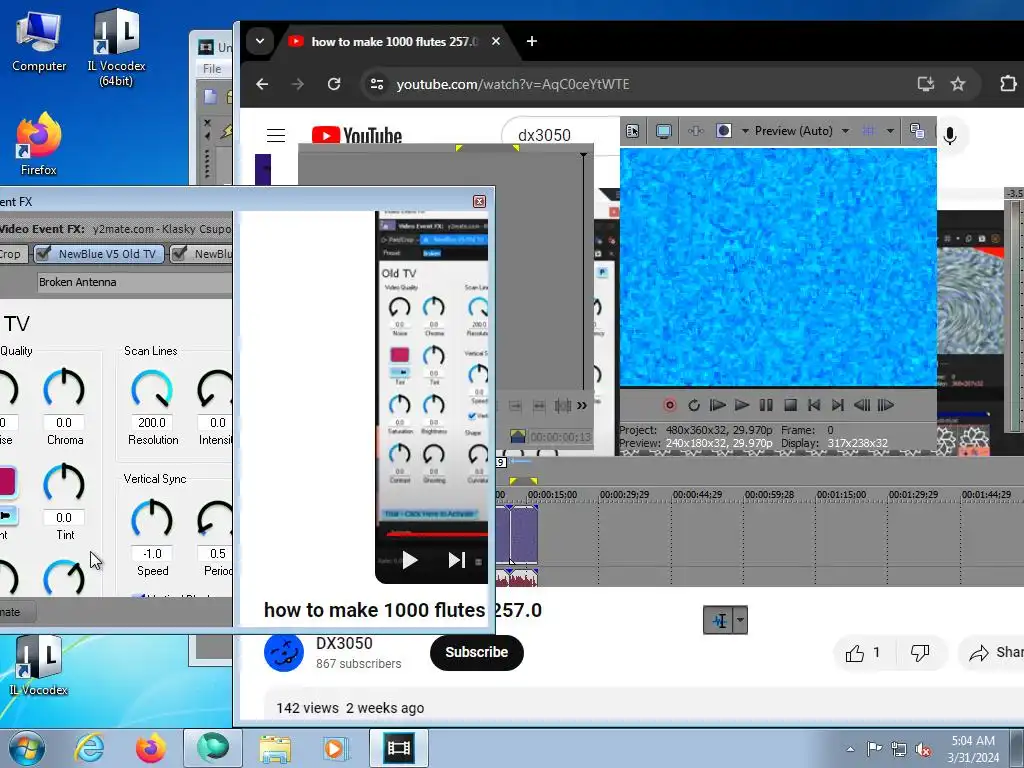Adjust the Vertical Sync Speed knob
This screenshot has height=768, width=1024.
[152, 519]
